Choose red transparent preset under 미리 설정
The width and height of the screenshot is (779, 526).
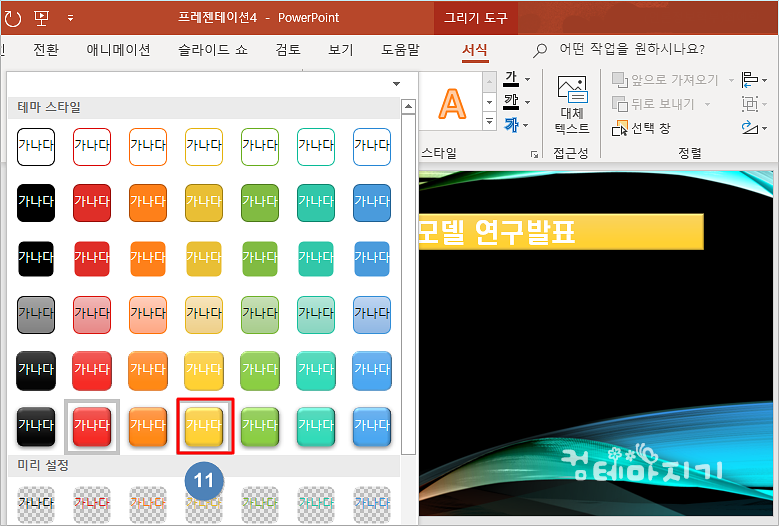(92, 504)
